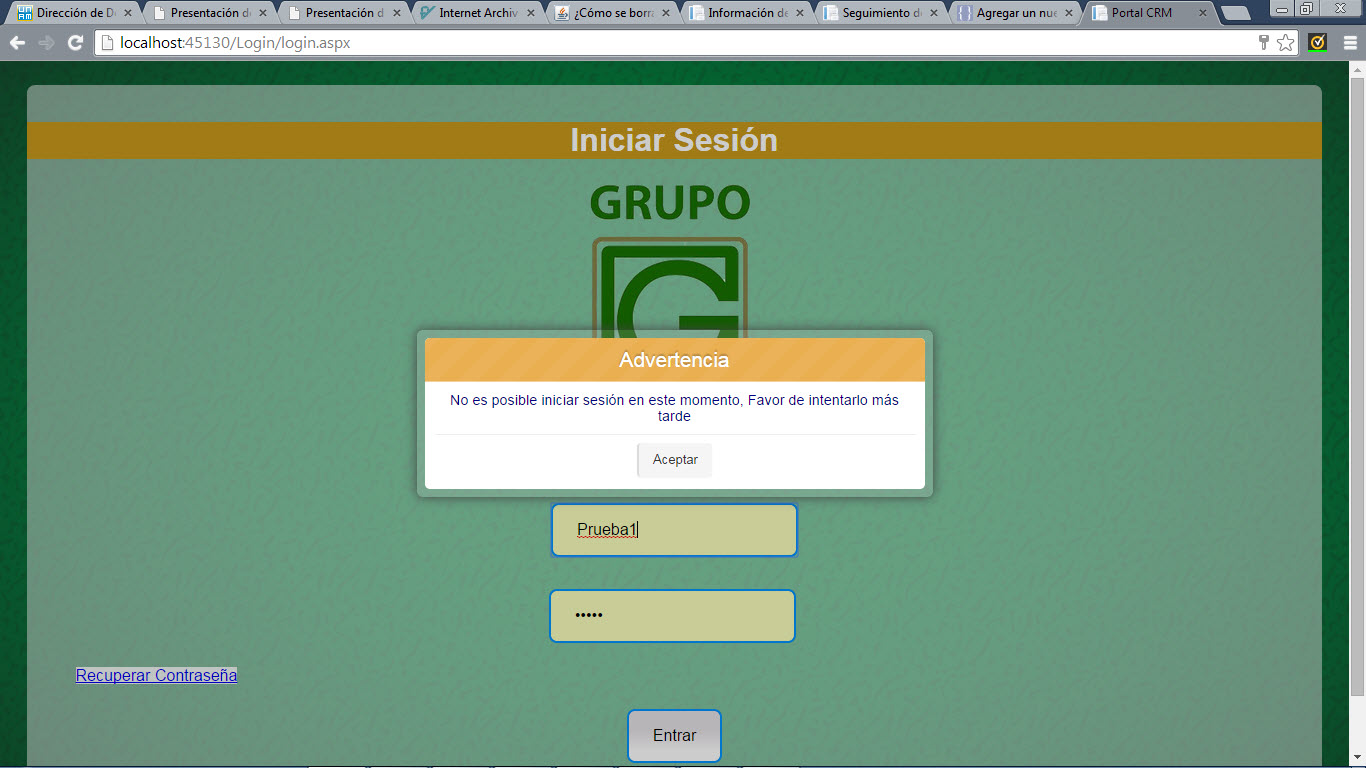Close the Portal CRM tab
This screenshot has width=1366, height=768.
[1203, 14]
